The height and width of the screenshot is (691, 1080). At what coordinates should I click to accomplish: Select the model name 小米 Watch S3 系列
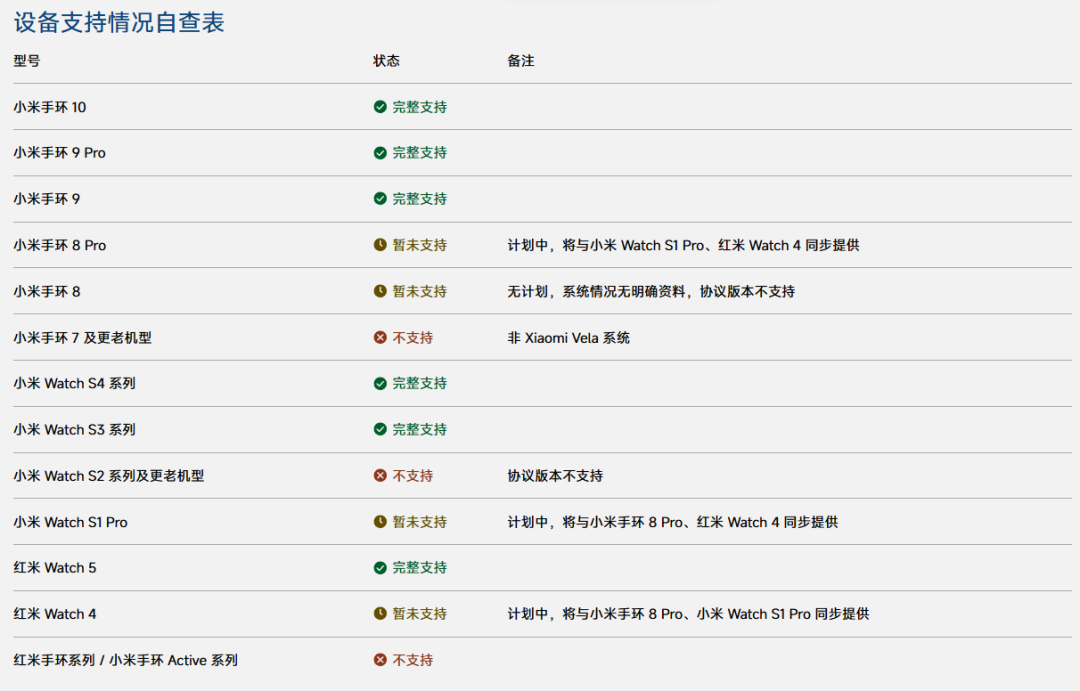[x=74, y=429]
